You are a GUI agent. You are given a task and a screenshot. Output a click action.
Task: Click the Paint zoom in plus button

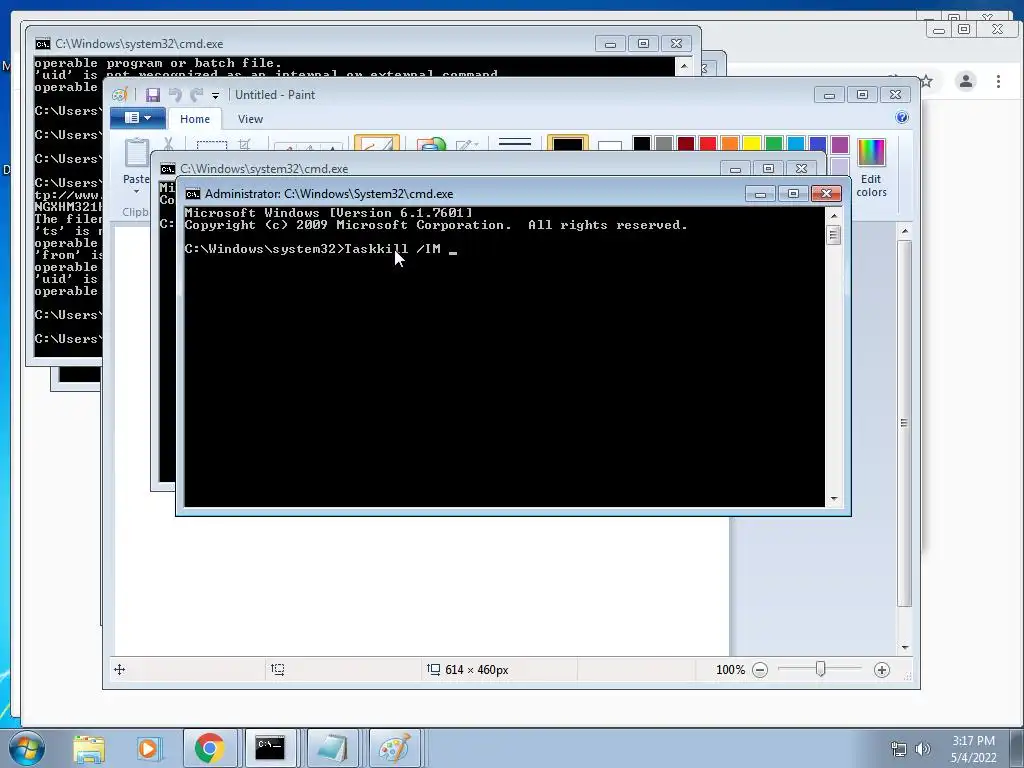click(882, 670)
